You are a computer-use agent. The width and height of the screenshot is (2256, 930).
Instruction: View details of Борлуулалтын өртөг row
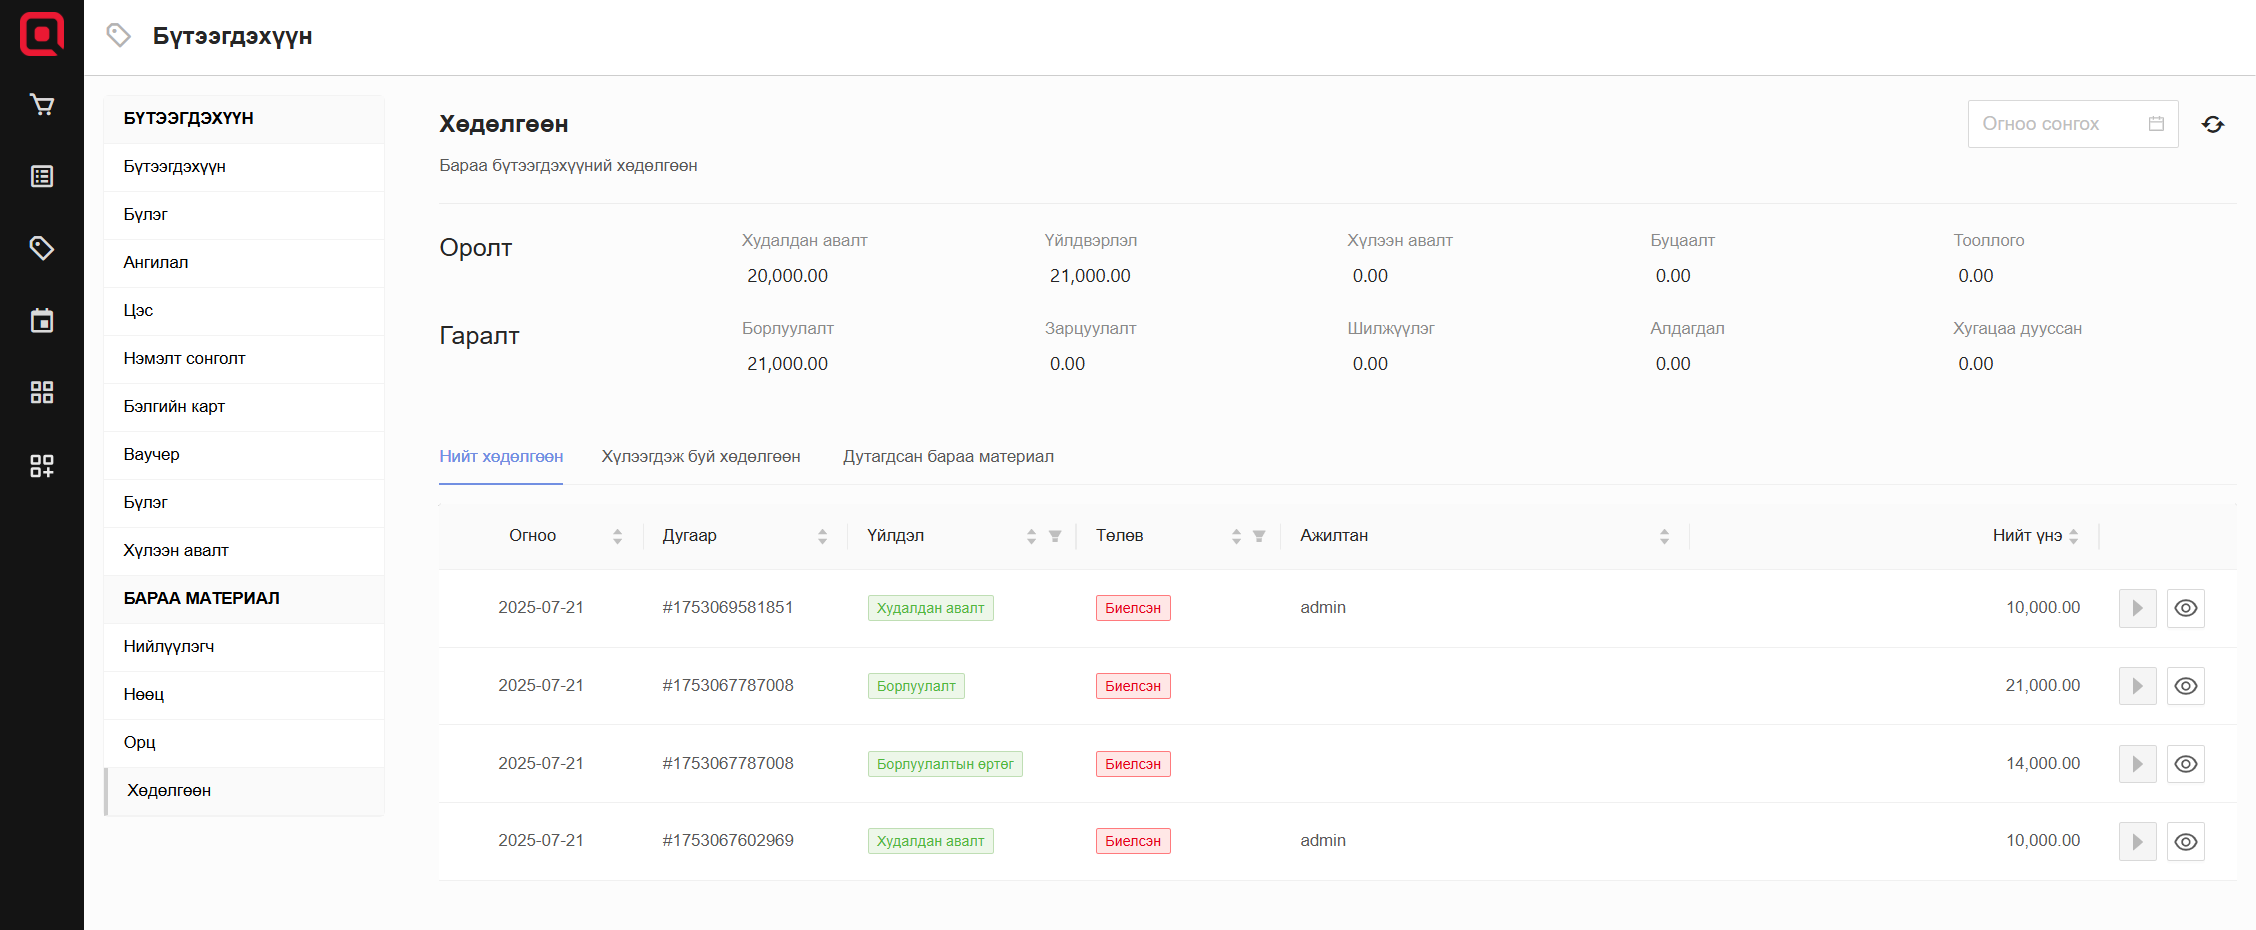2185,764
